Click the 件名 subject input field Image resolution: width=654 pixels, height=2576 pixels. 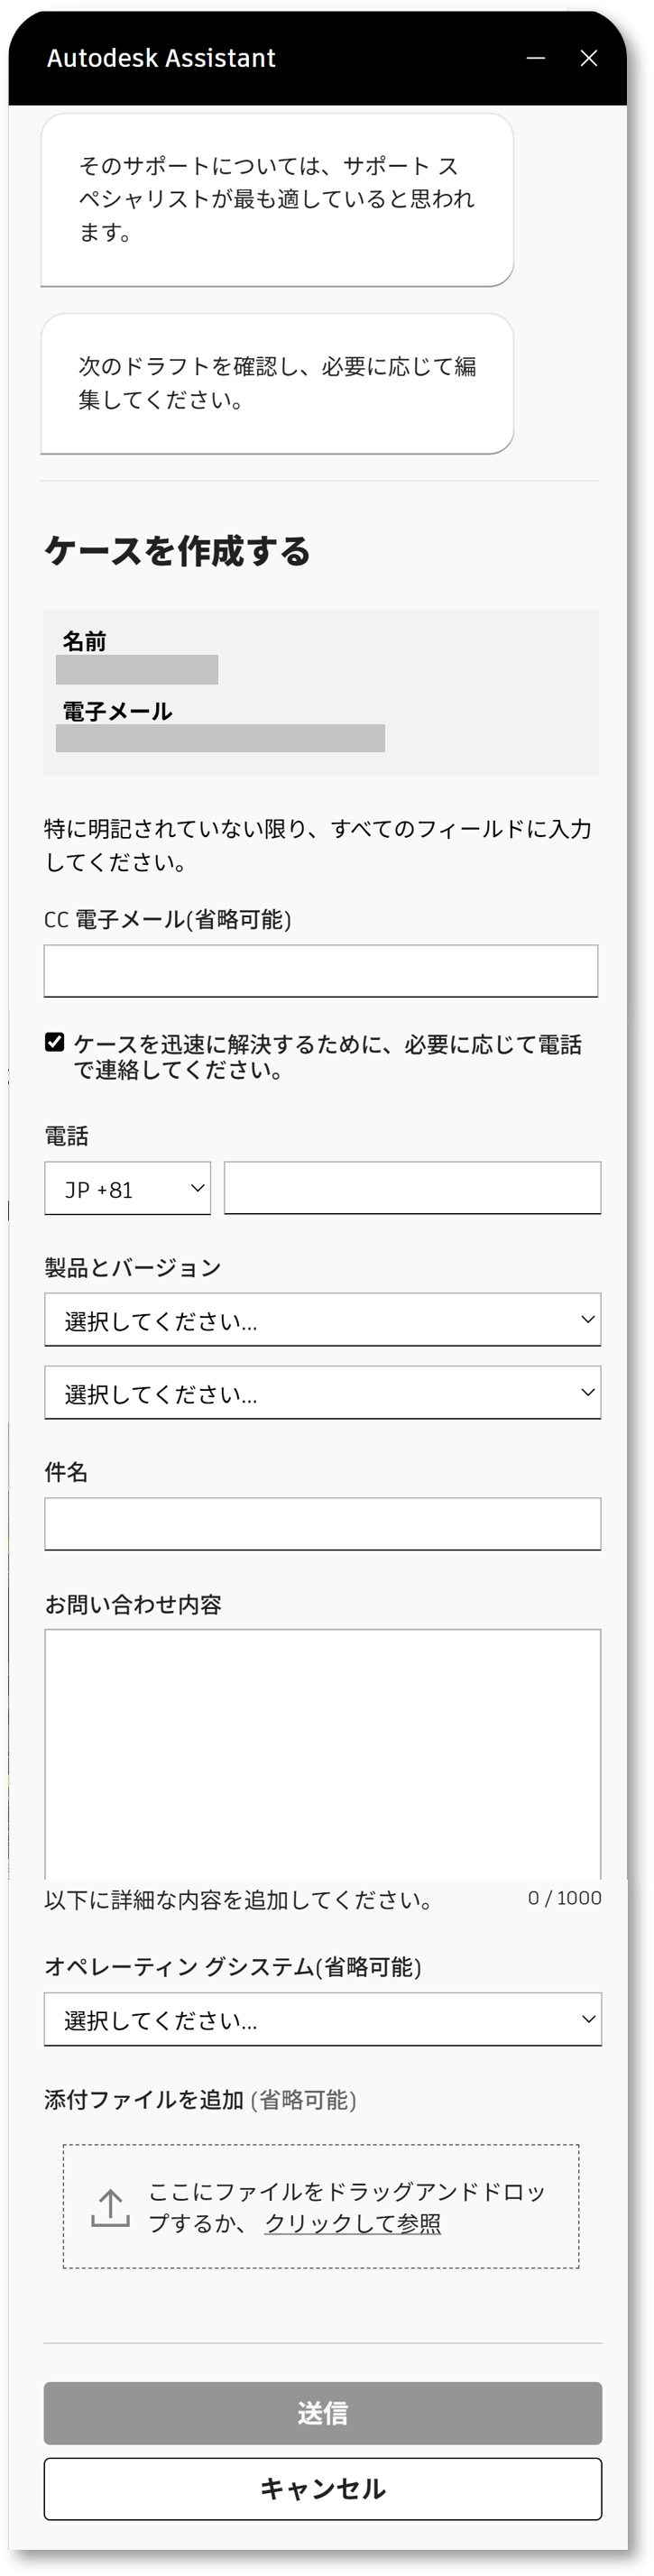coord(322,1523)
